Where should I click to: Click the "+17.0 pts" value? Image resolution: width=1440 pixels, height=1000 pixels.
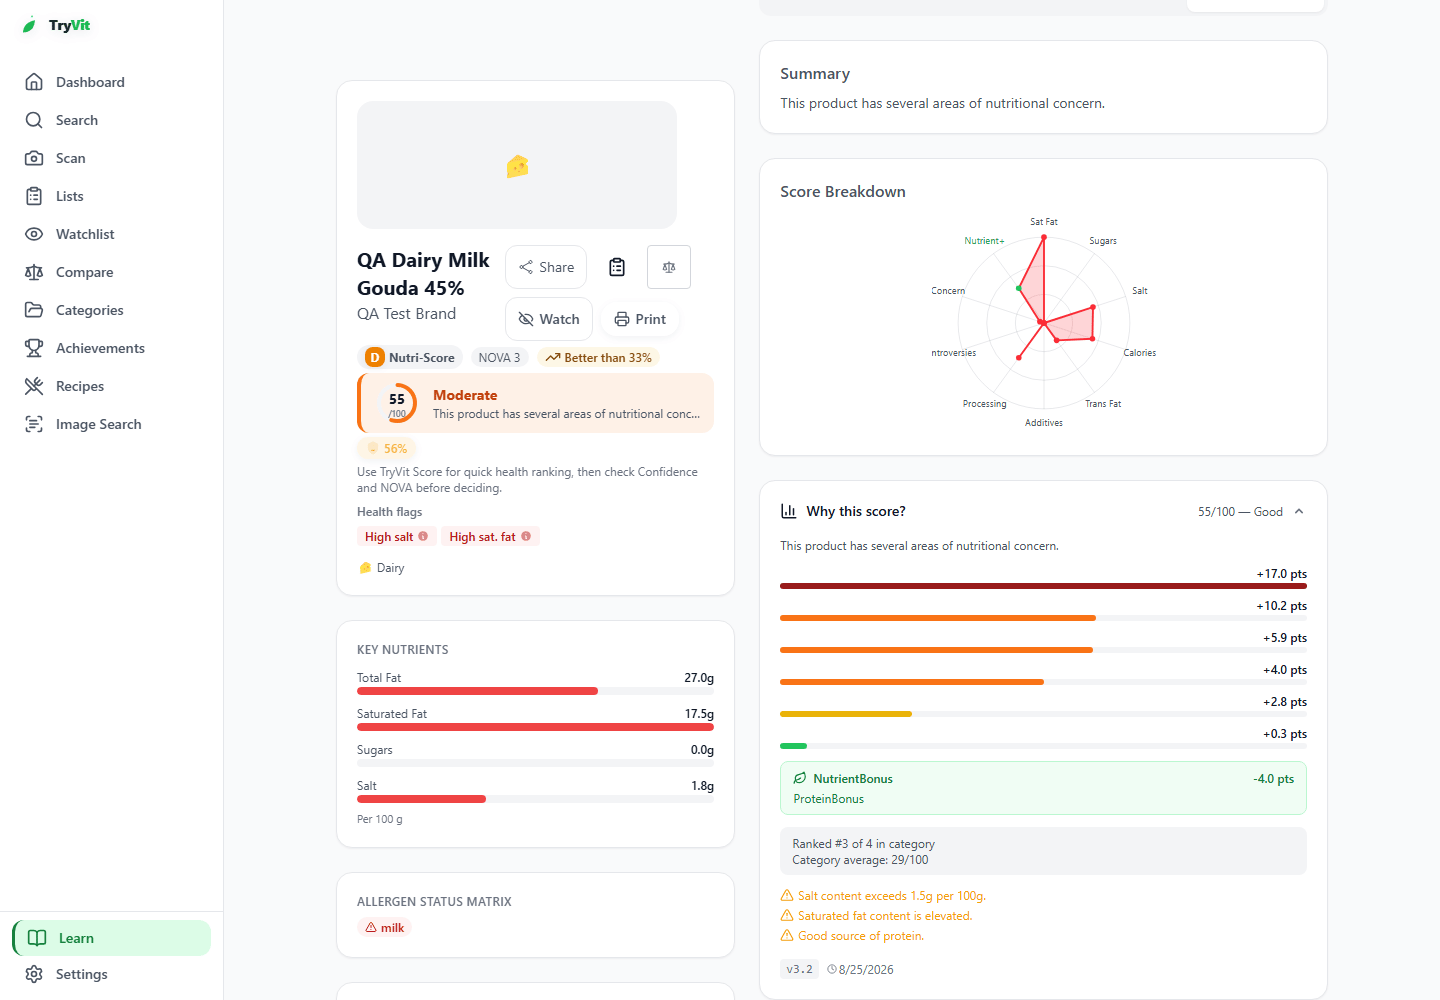(x=1282, y=574)
